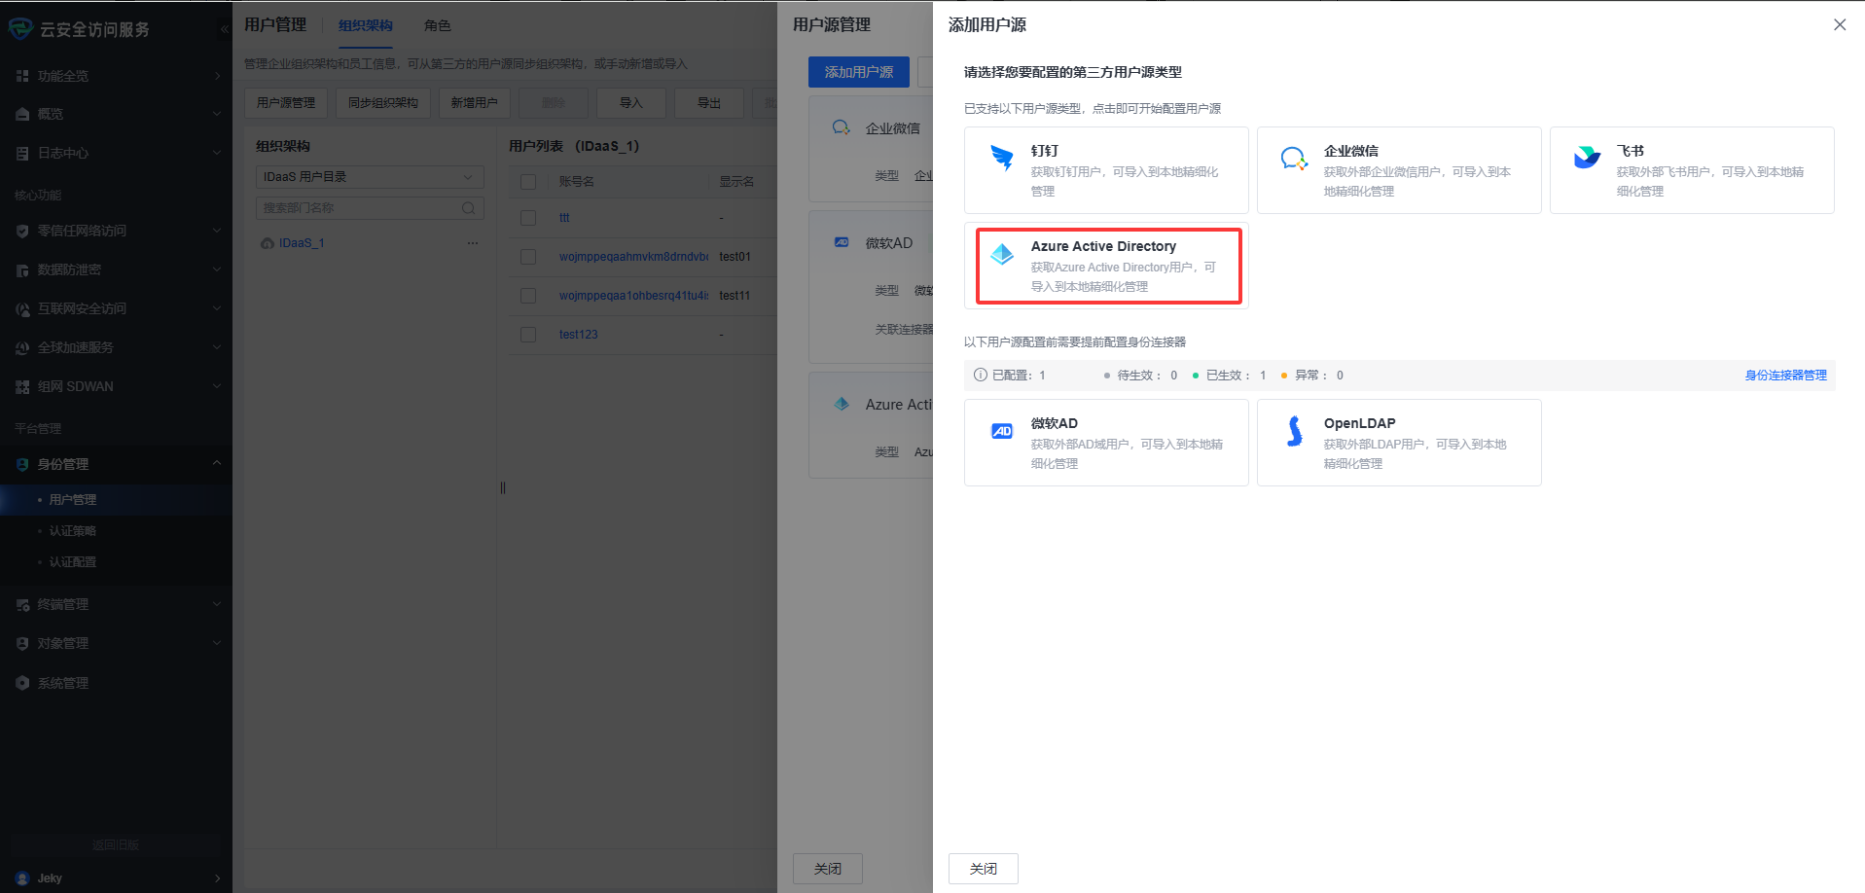Image resolution: width=1865 pixels, height=893 pixels.
Task: Click the 终端管理 icon in sidebar
Action: pos(22,605)
